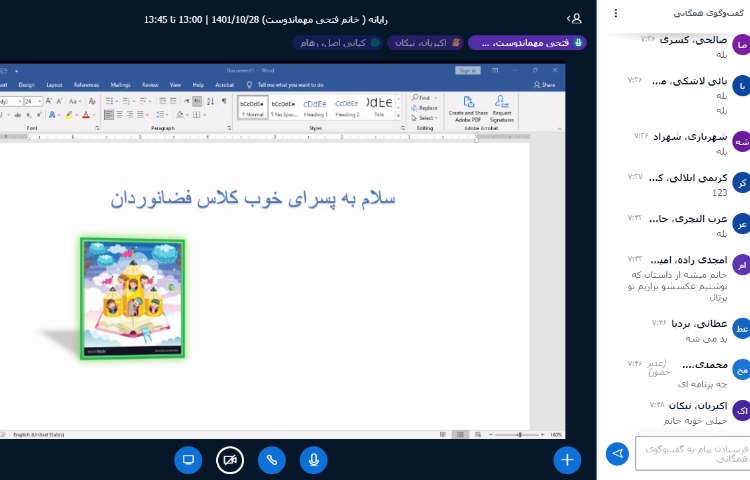
Task: Open the Change Case (Aa) dropdown
Action: pyautogui.click(x=74, y=101)
